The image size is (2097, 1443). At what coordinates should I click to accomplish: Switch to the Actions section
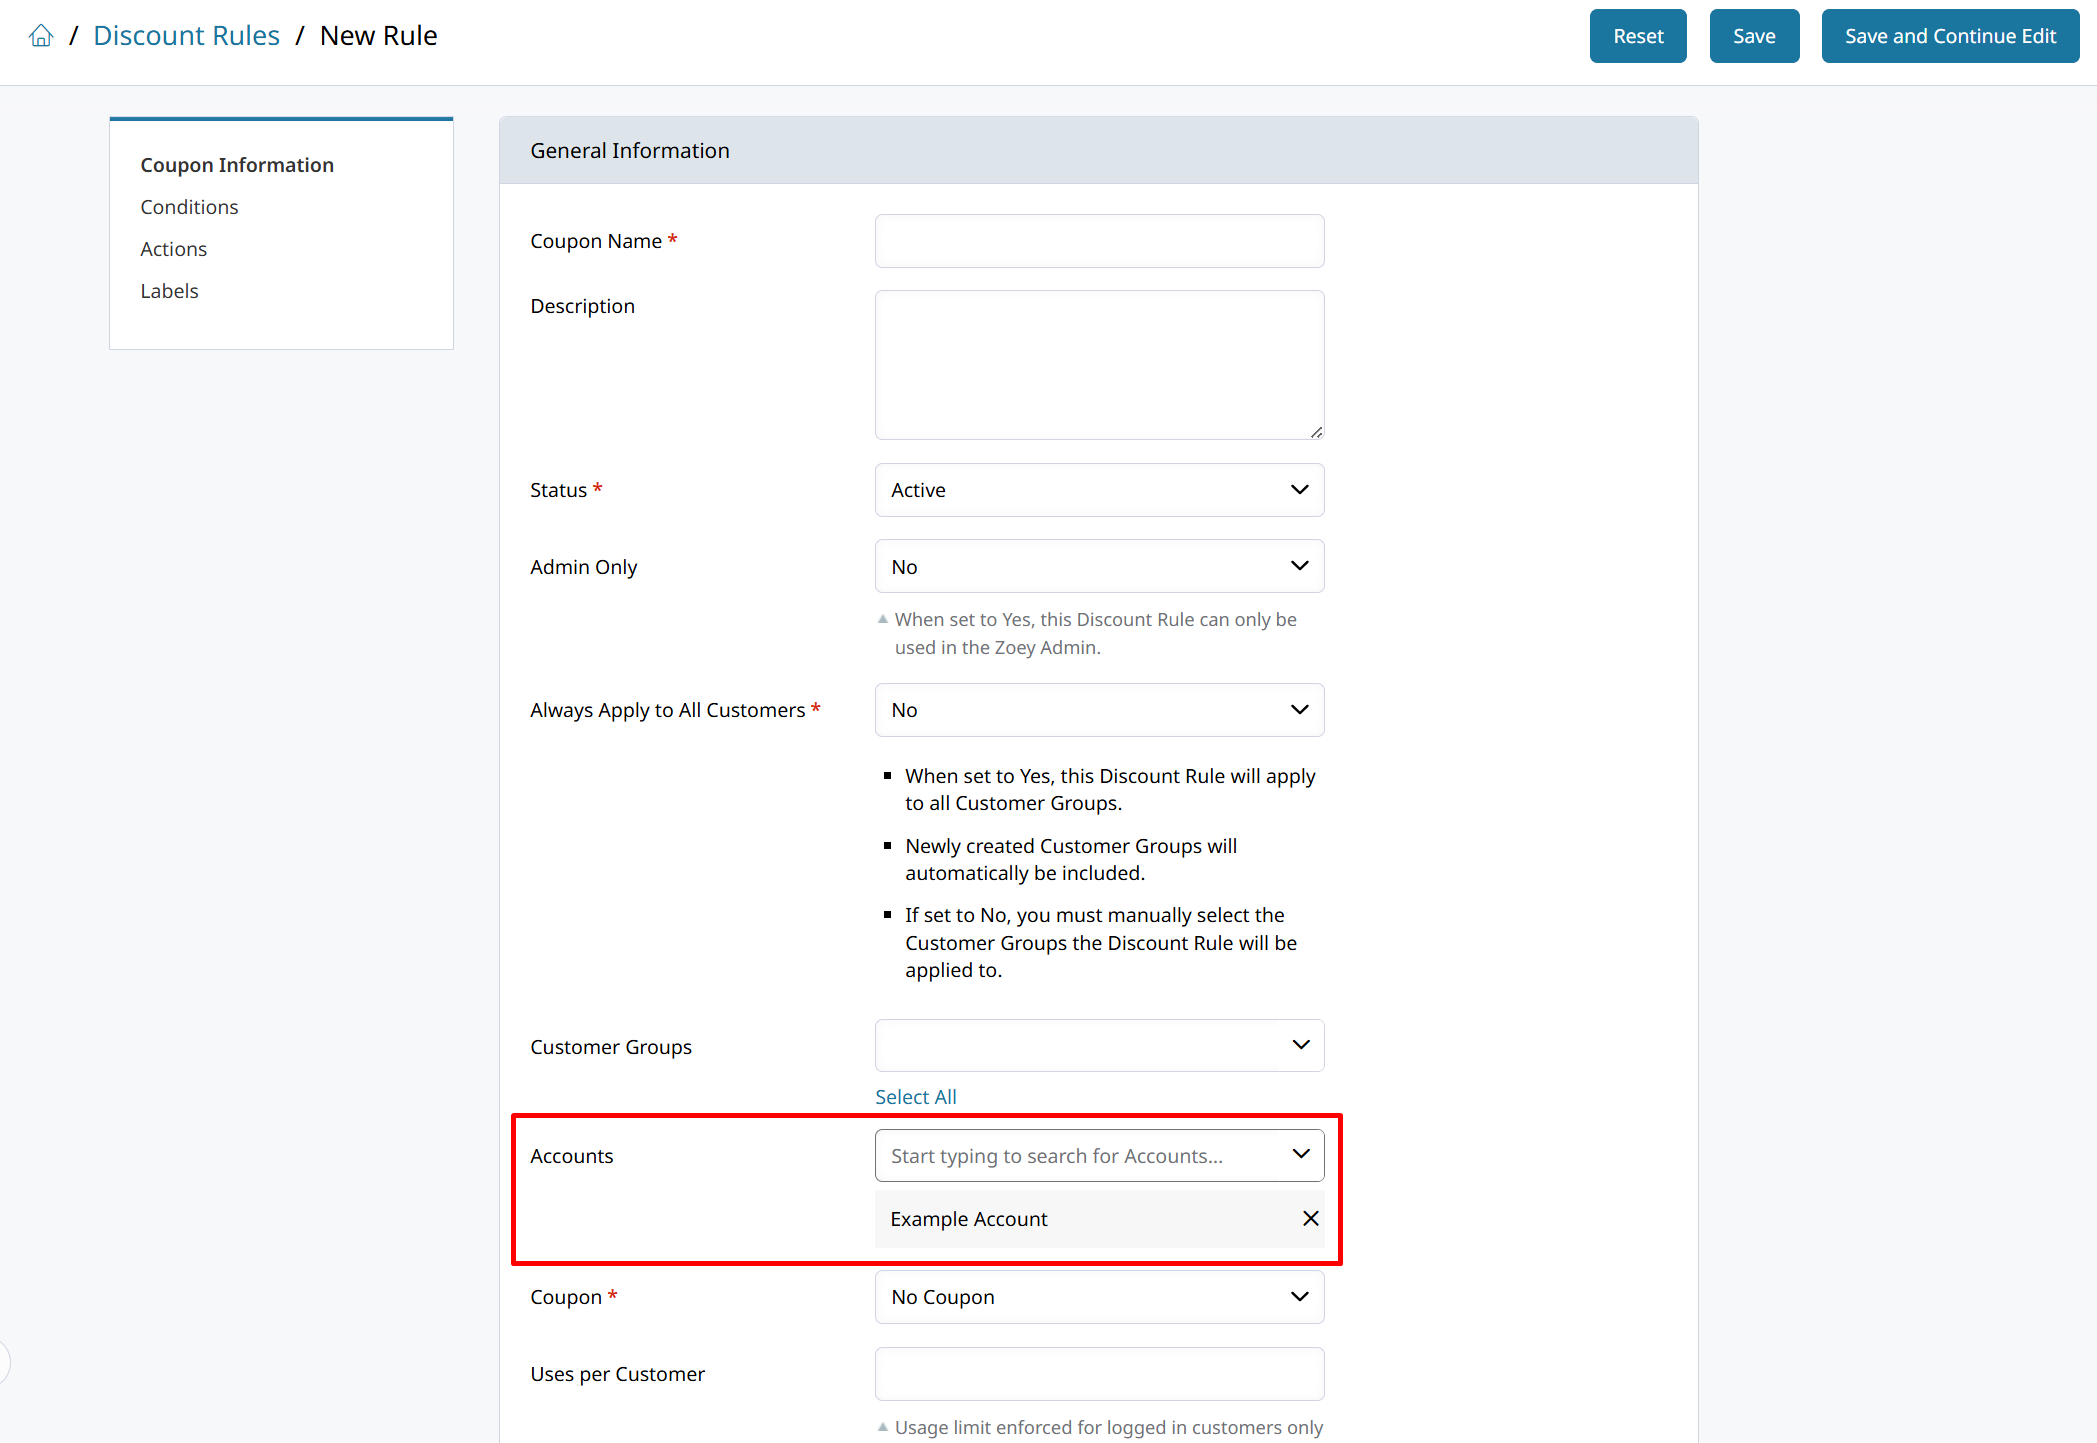coord(173,249)
